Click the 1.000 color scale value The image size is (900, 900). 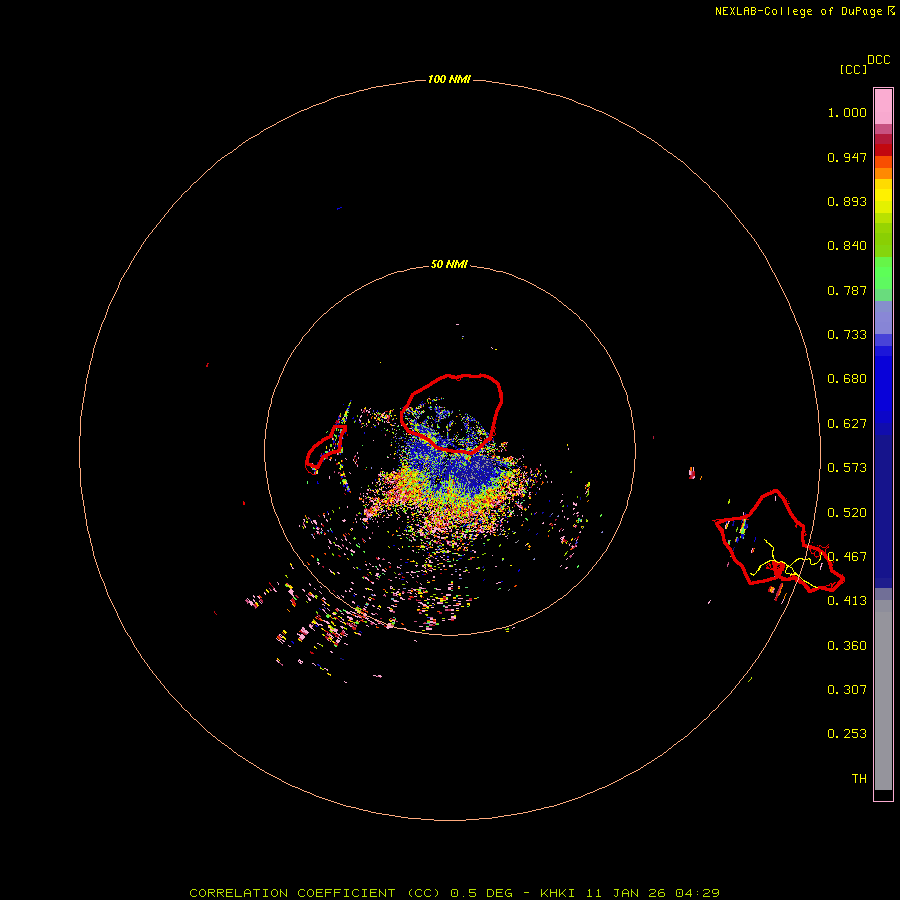pos(847,112)
